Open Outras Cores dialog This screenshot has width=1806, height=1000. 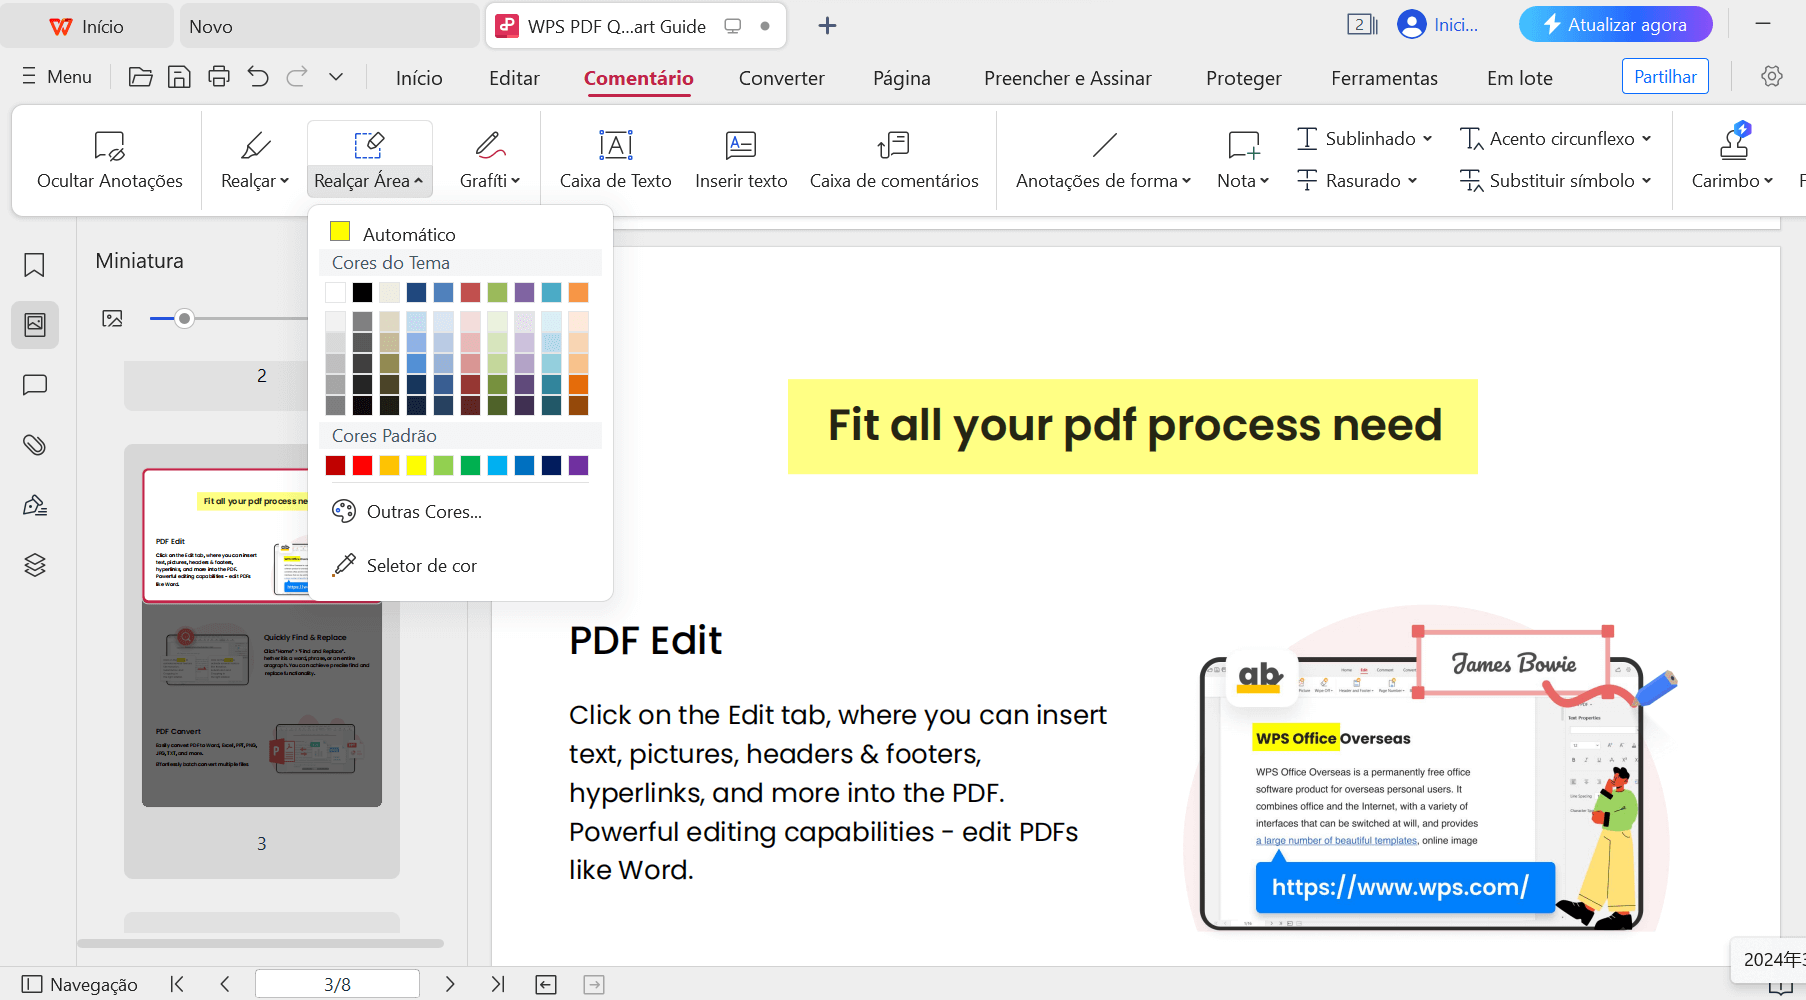point(422,511)
